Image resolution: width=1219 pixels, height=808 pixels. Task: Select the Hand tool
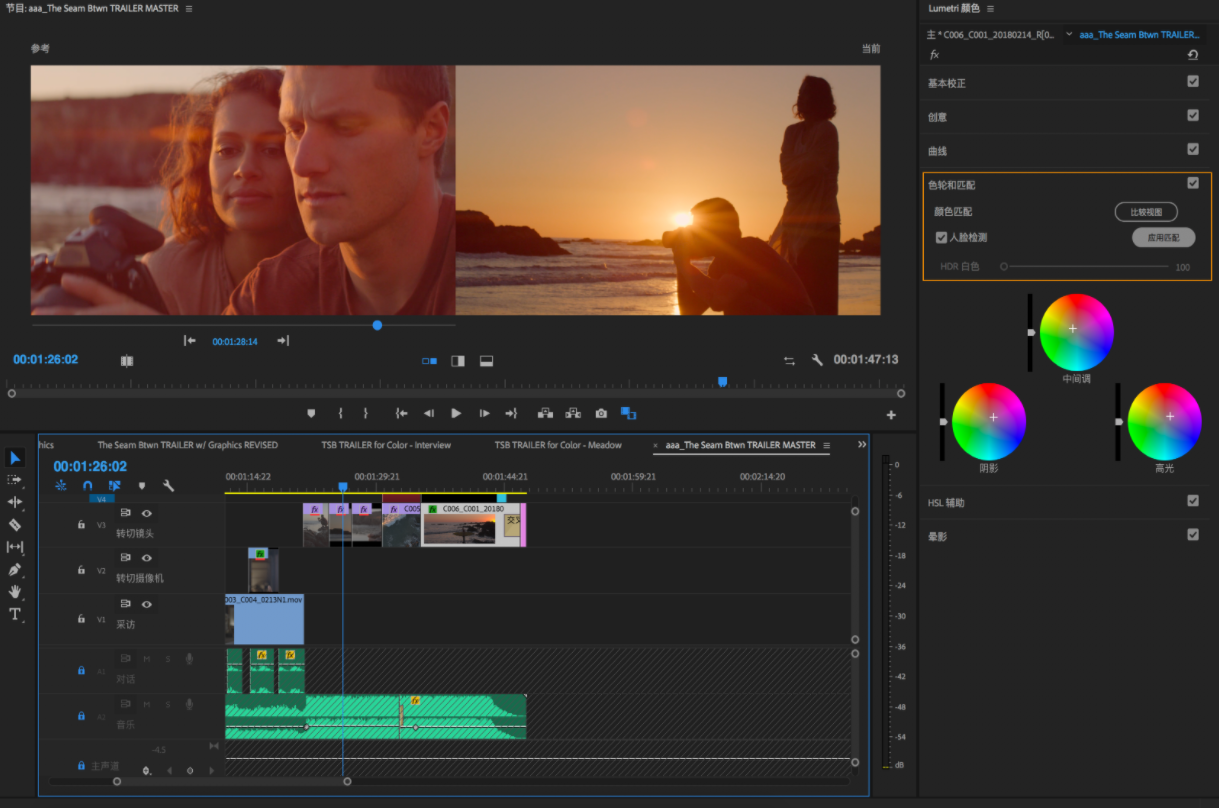tap(15, 591)
